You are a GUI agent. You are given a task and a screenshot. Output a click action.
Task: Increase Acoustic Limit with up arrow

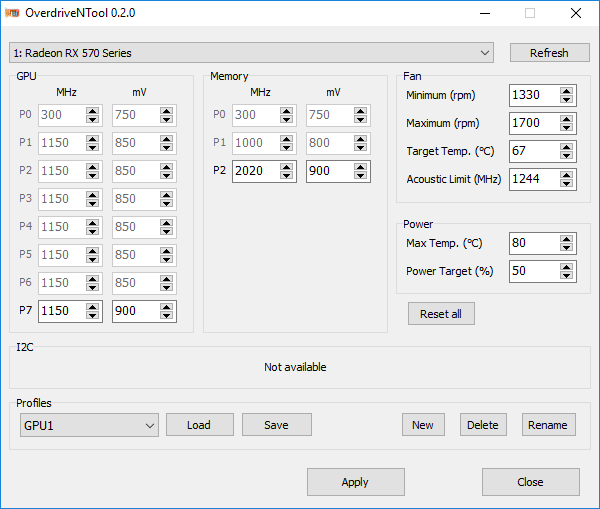566,175
